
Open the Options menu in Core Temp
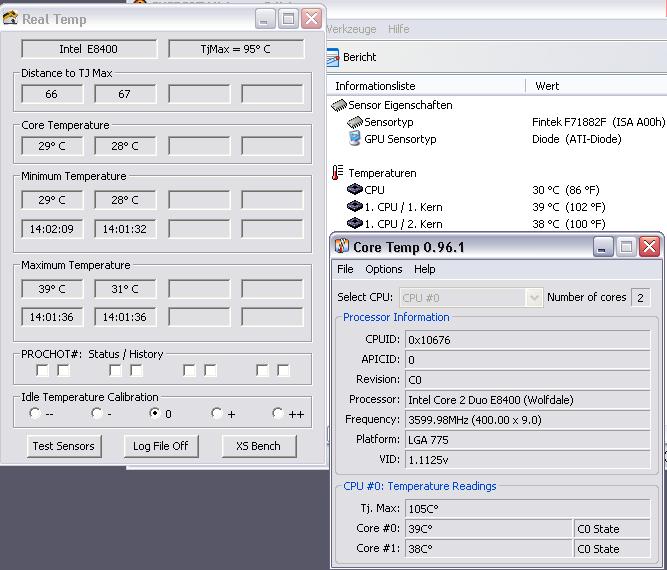384,269
